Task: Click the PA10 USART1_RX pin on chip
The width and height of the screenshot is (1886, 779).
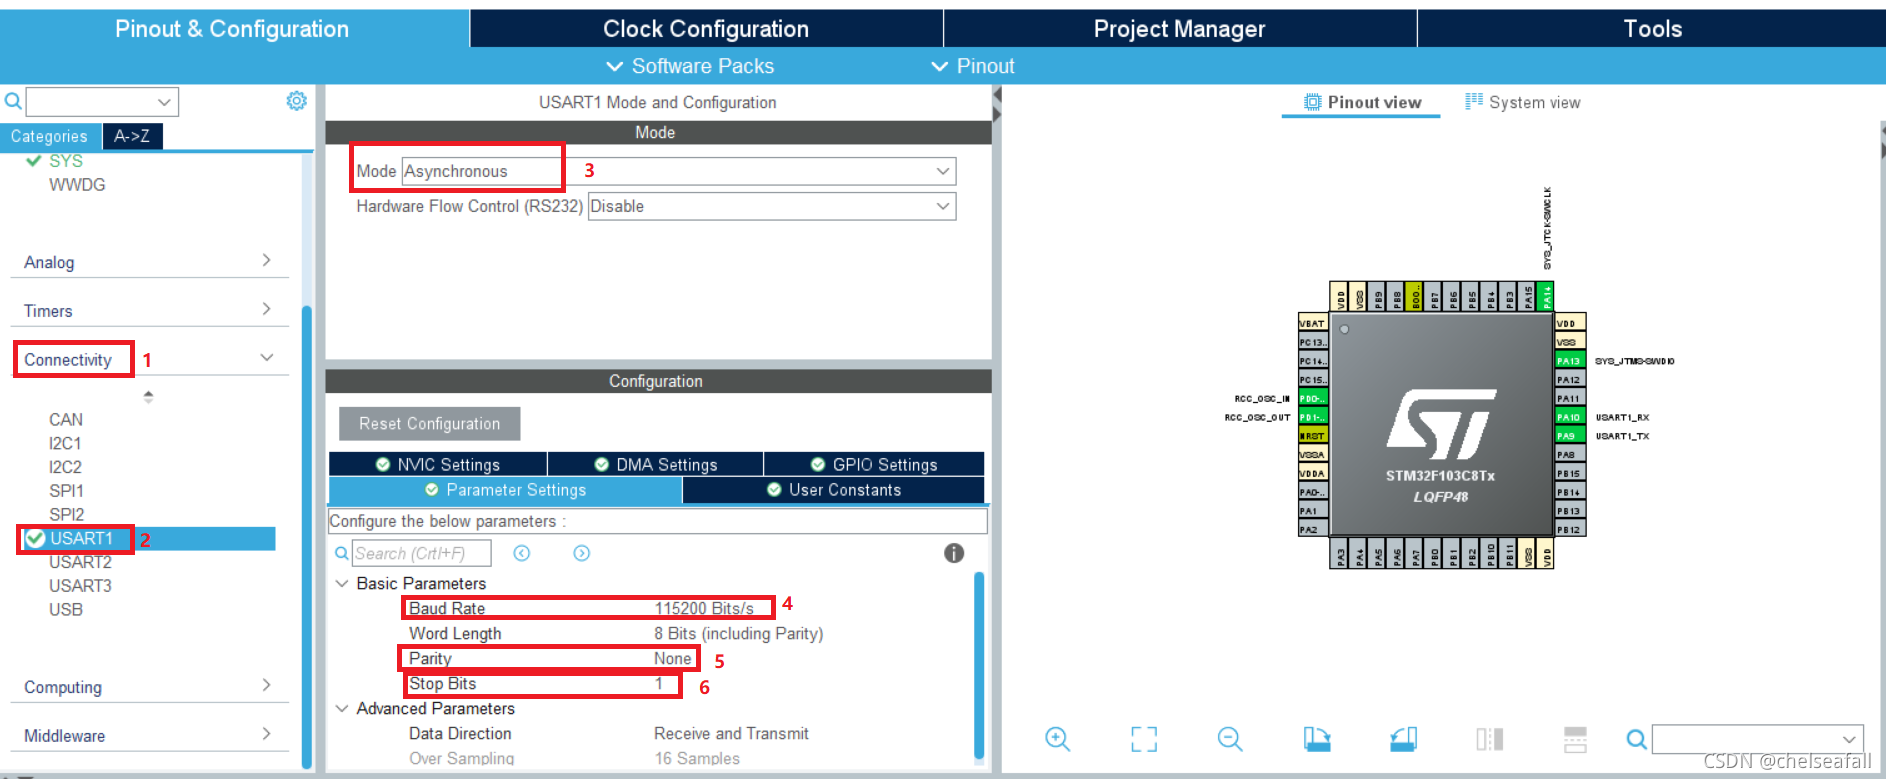Action: pos(1569,417)
